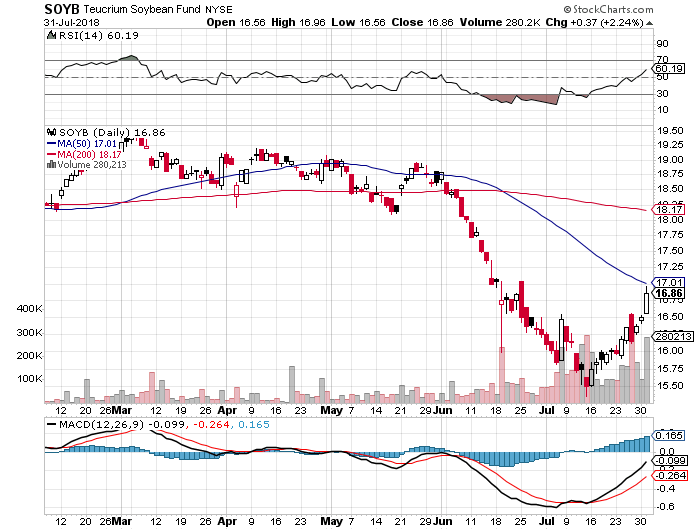This screenshot has width=700, height=530.
Task: Click the Jun label on the price chart axis
Action: coord(442,410)
